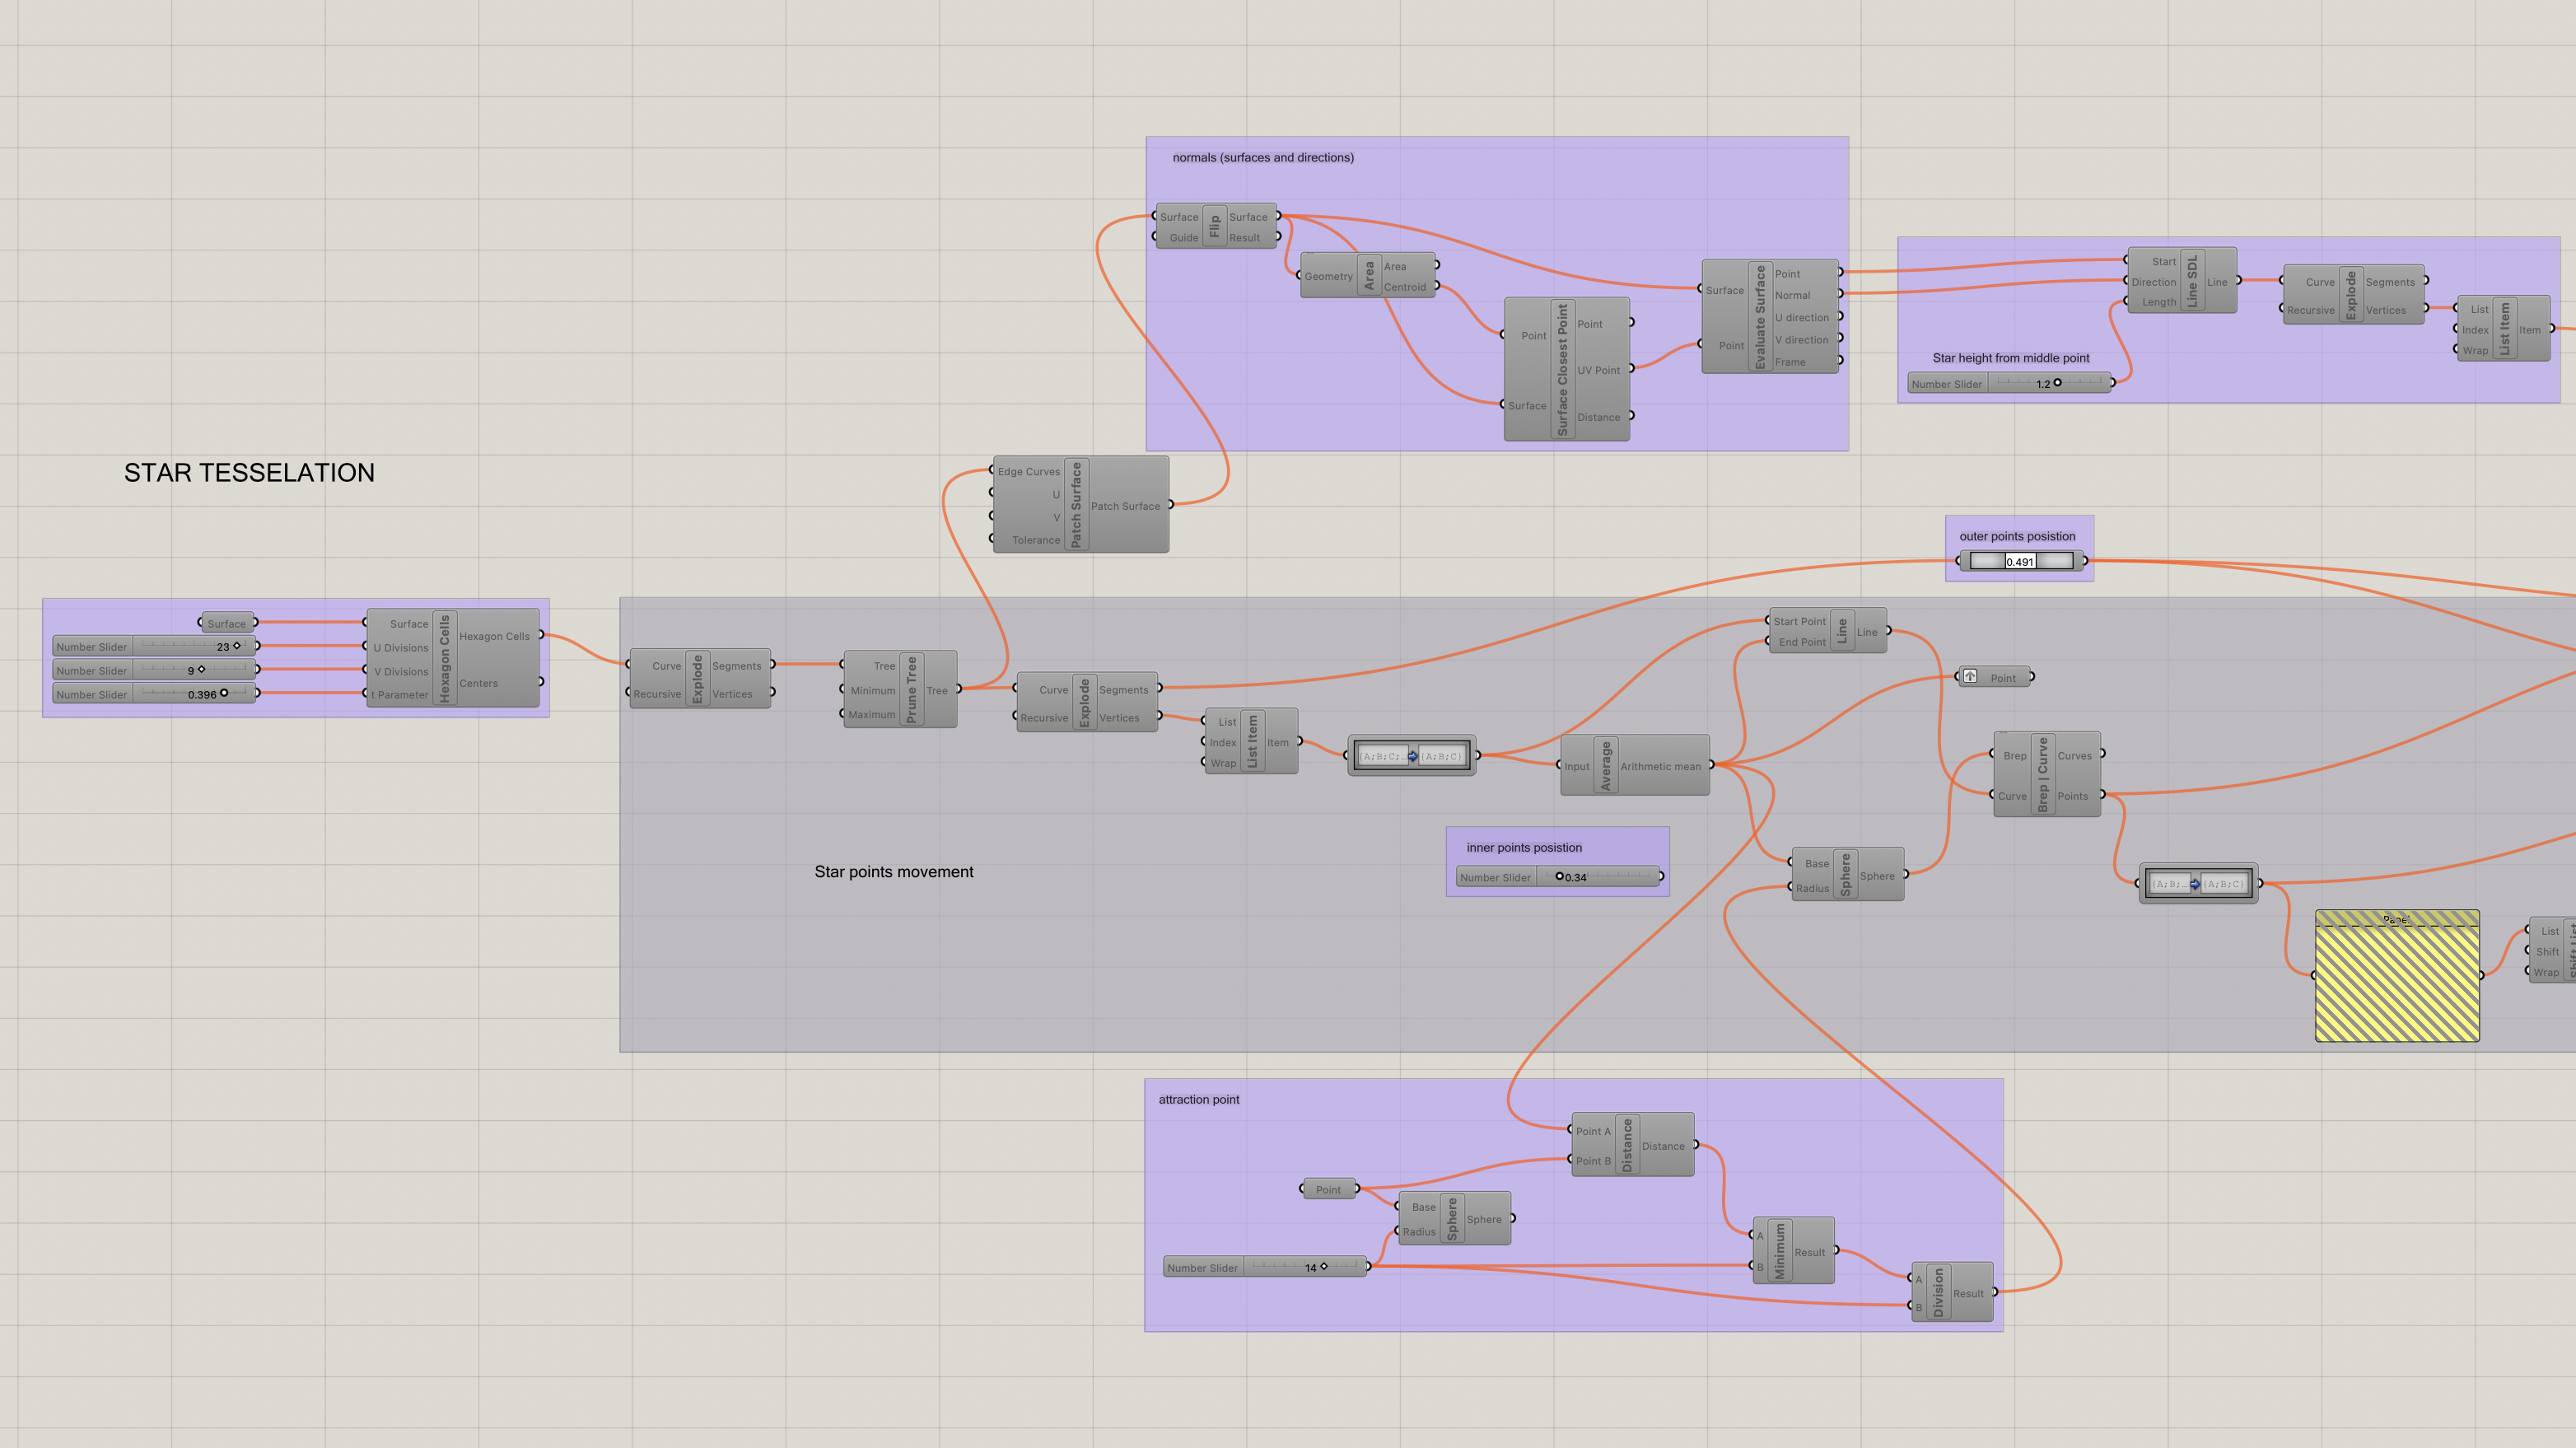2576x1448 pixels.
Task: Click the Division component
Action: click(x=1938, y=1292)
